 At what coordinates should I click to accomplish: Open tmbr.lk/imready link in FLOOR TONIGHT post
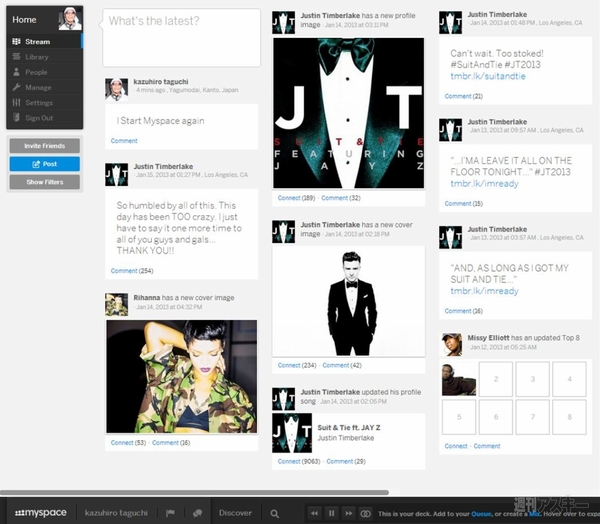484,184
